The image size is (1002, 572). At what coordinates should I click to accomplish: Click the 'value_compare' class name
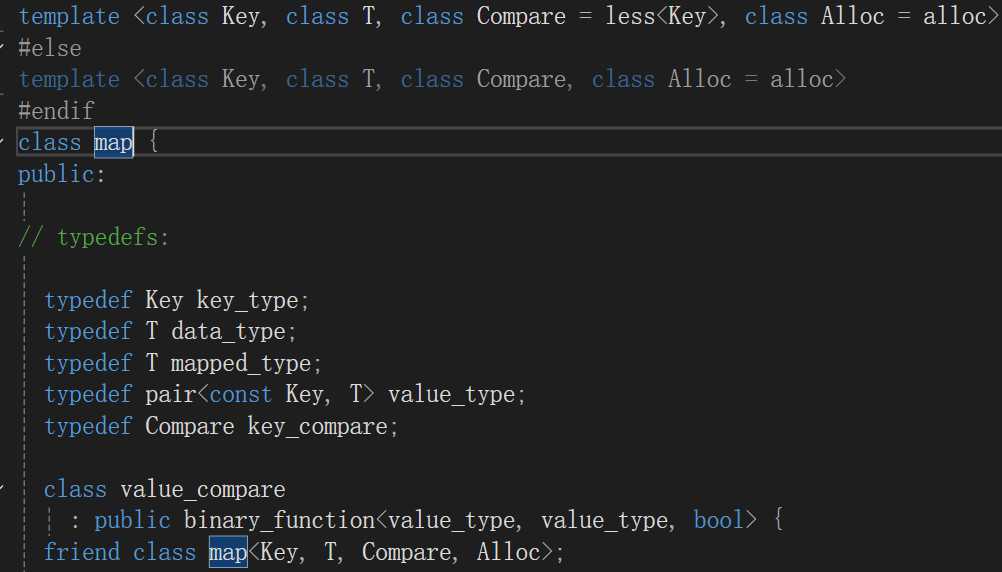[x=203, y=490]
